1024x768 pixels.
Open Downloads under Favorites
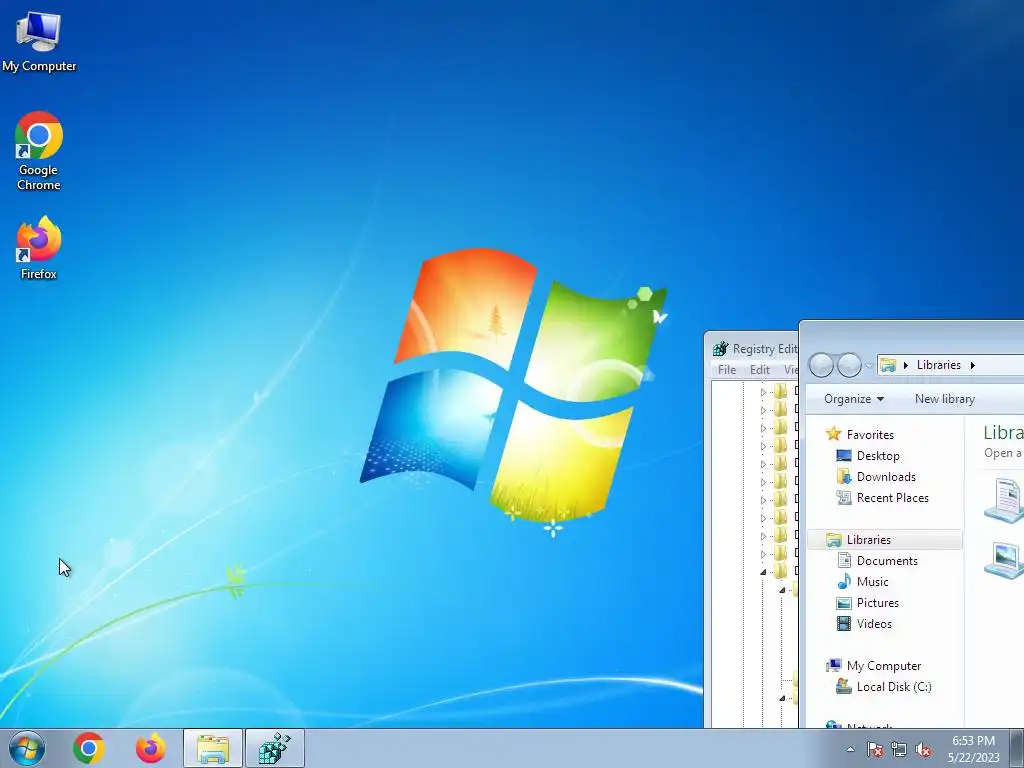tap(886, 477)
